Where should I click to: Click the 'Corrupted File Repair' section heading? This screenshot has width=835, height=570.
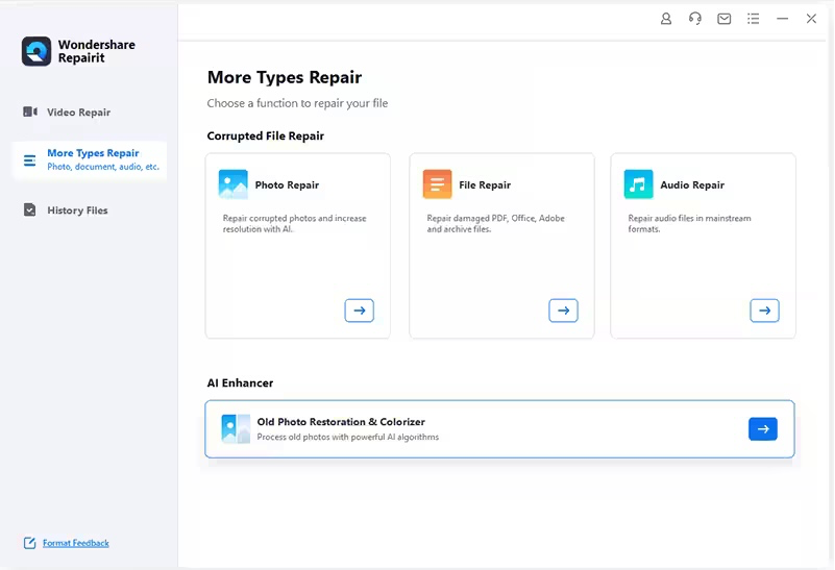click(x=265, y=136)
